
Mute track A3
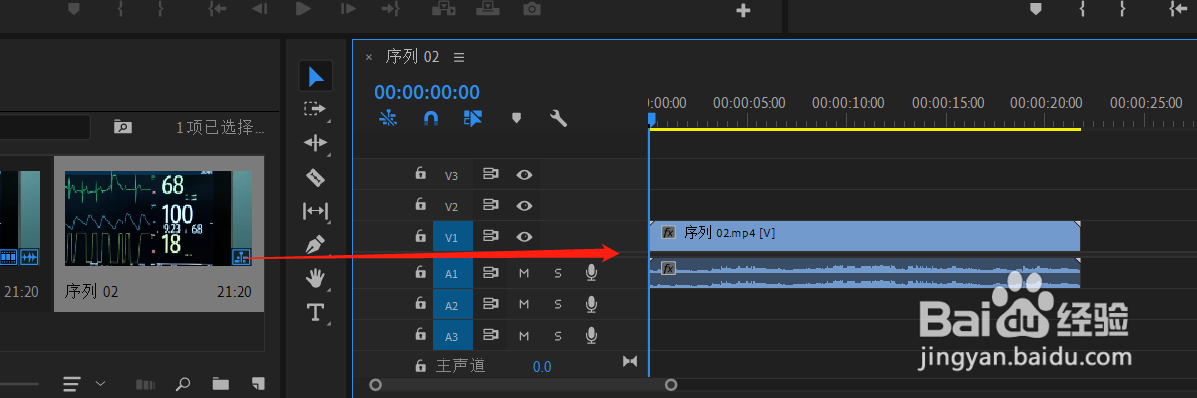(524, 335)
